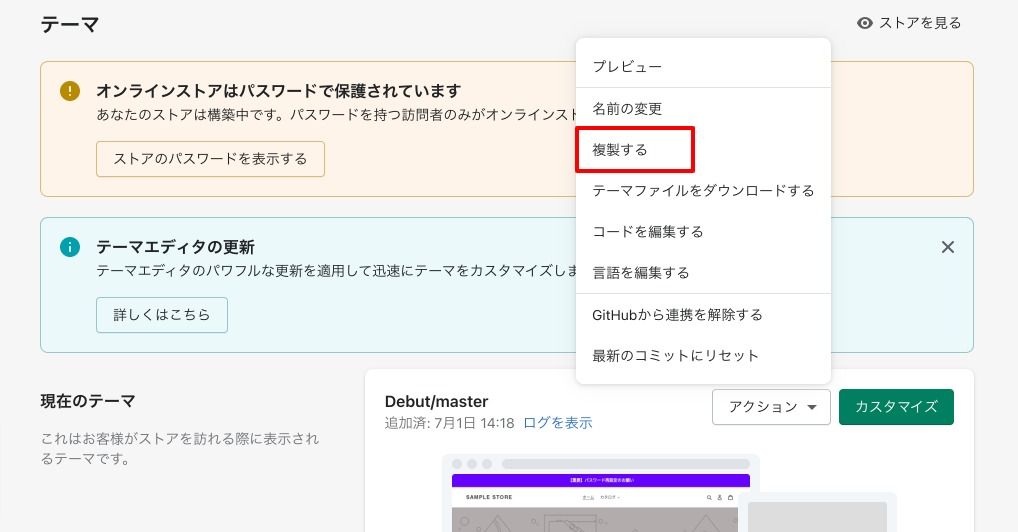The height and width of the screenshot is (532, 1018).
Task: Click the 追加済: 7月1日 14:18 text
Action: click(449, 424)
